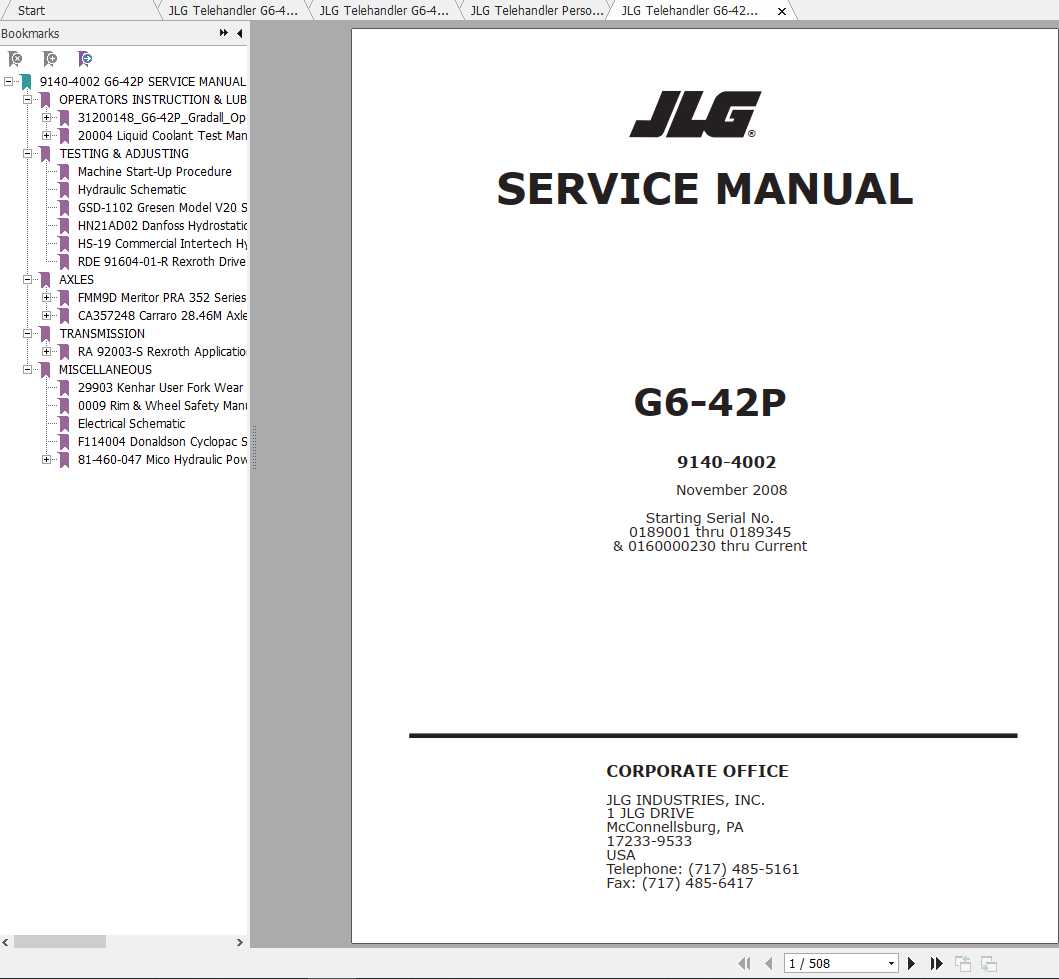The image size is (1059, 979).
Task: Expand the 31200148_G6-42P_Gradall bookmark
Action: click(x=47, y=117)
